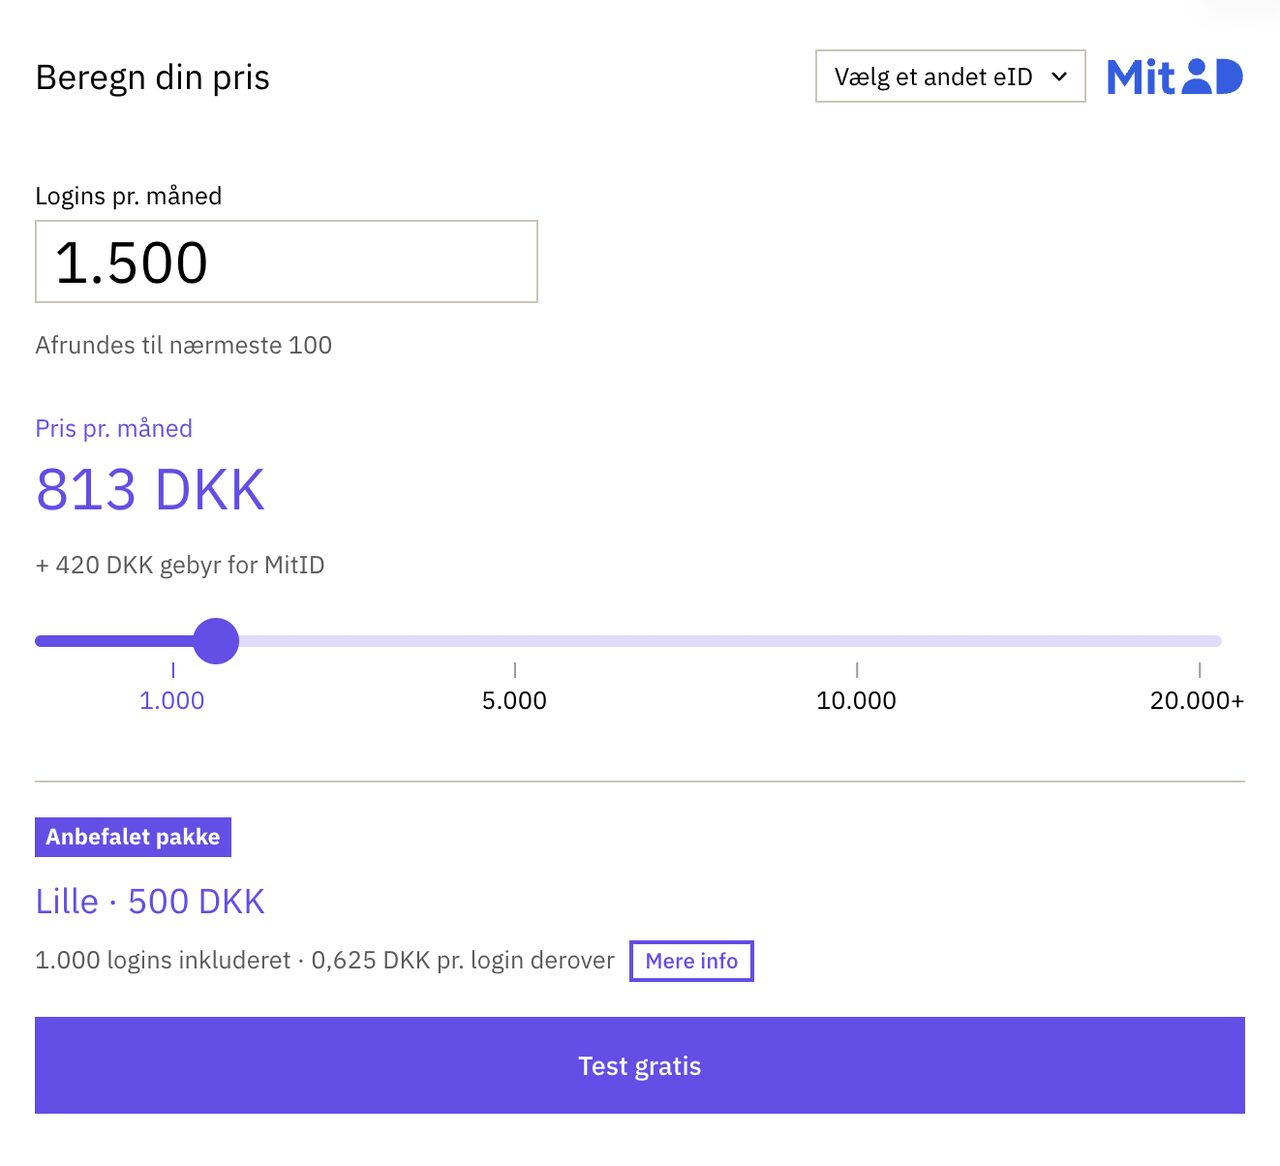Viewport: 1280px width, 1166px height.
Task: Click the "Beregn din pris" heading
Action: coord(152,77)
